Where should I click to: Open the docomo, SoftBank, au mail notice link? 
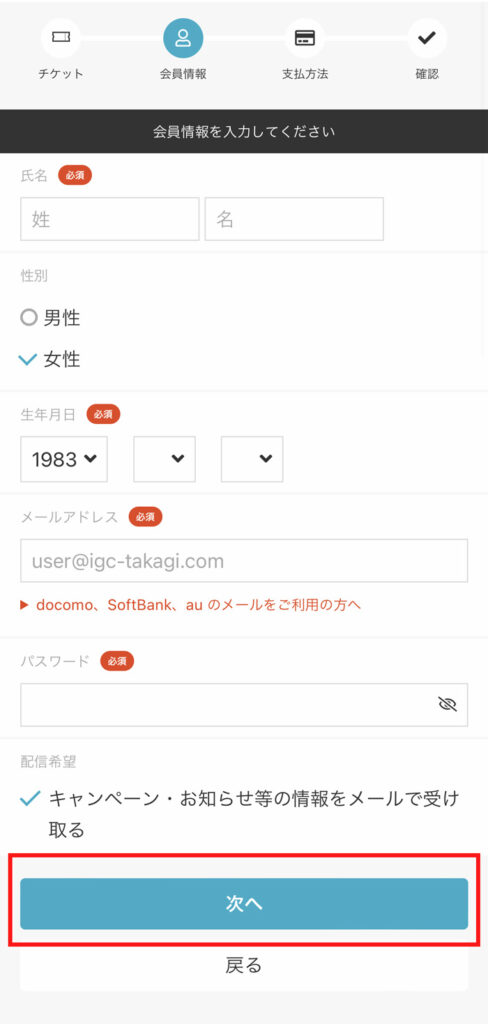pos(199,605)
